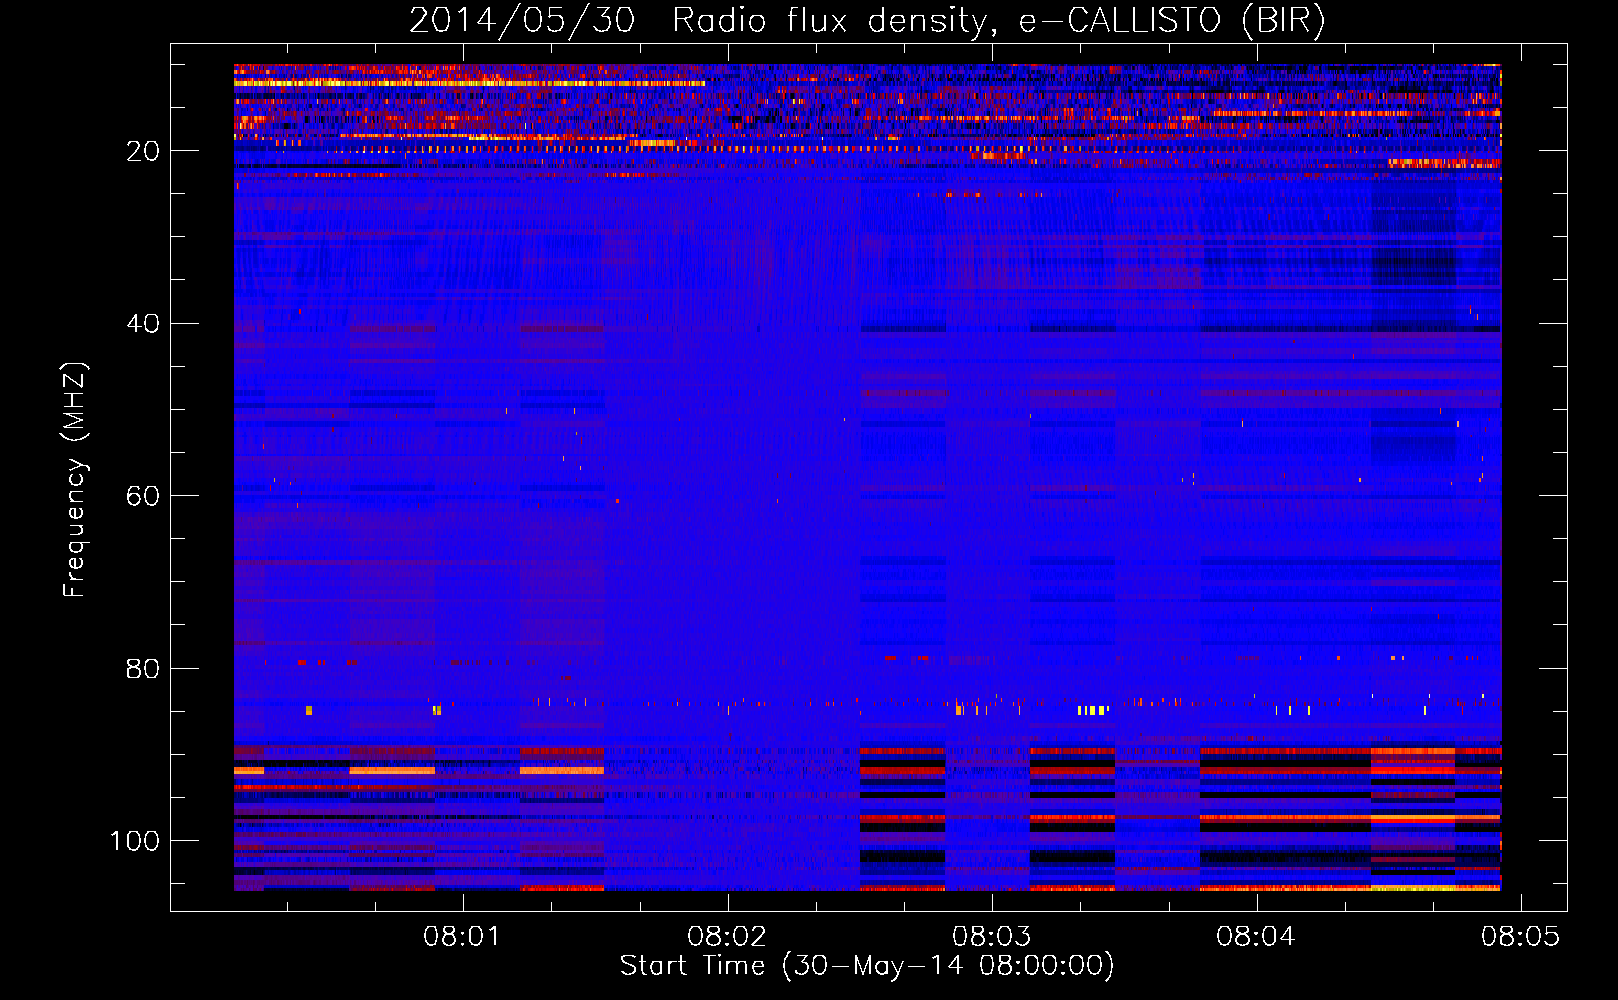1618x1000 pixels.
Task: Click the 08:02 time tick label
Action: (726, 937)
